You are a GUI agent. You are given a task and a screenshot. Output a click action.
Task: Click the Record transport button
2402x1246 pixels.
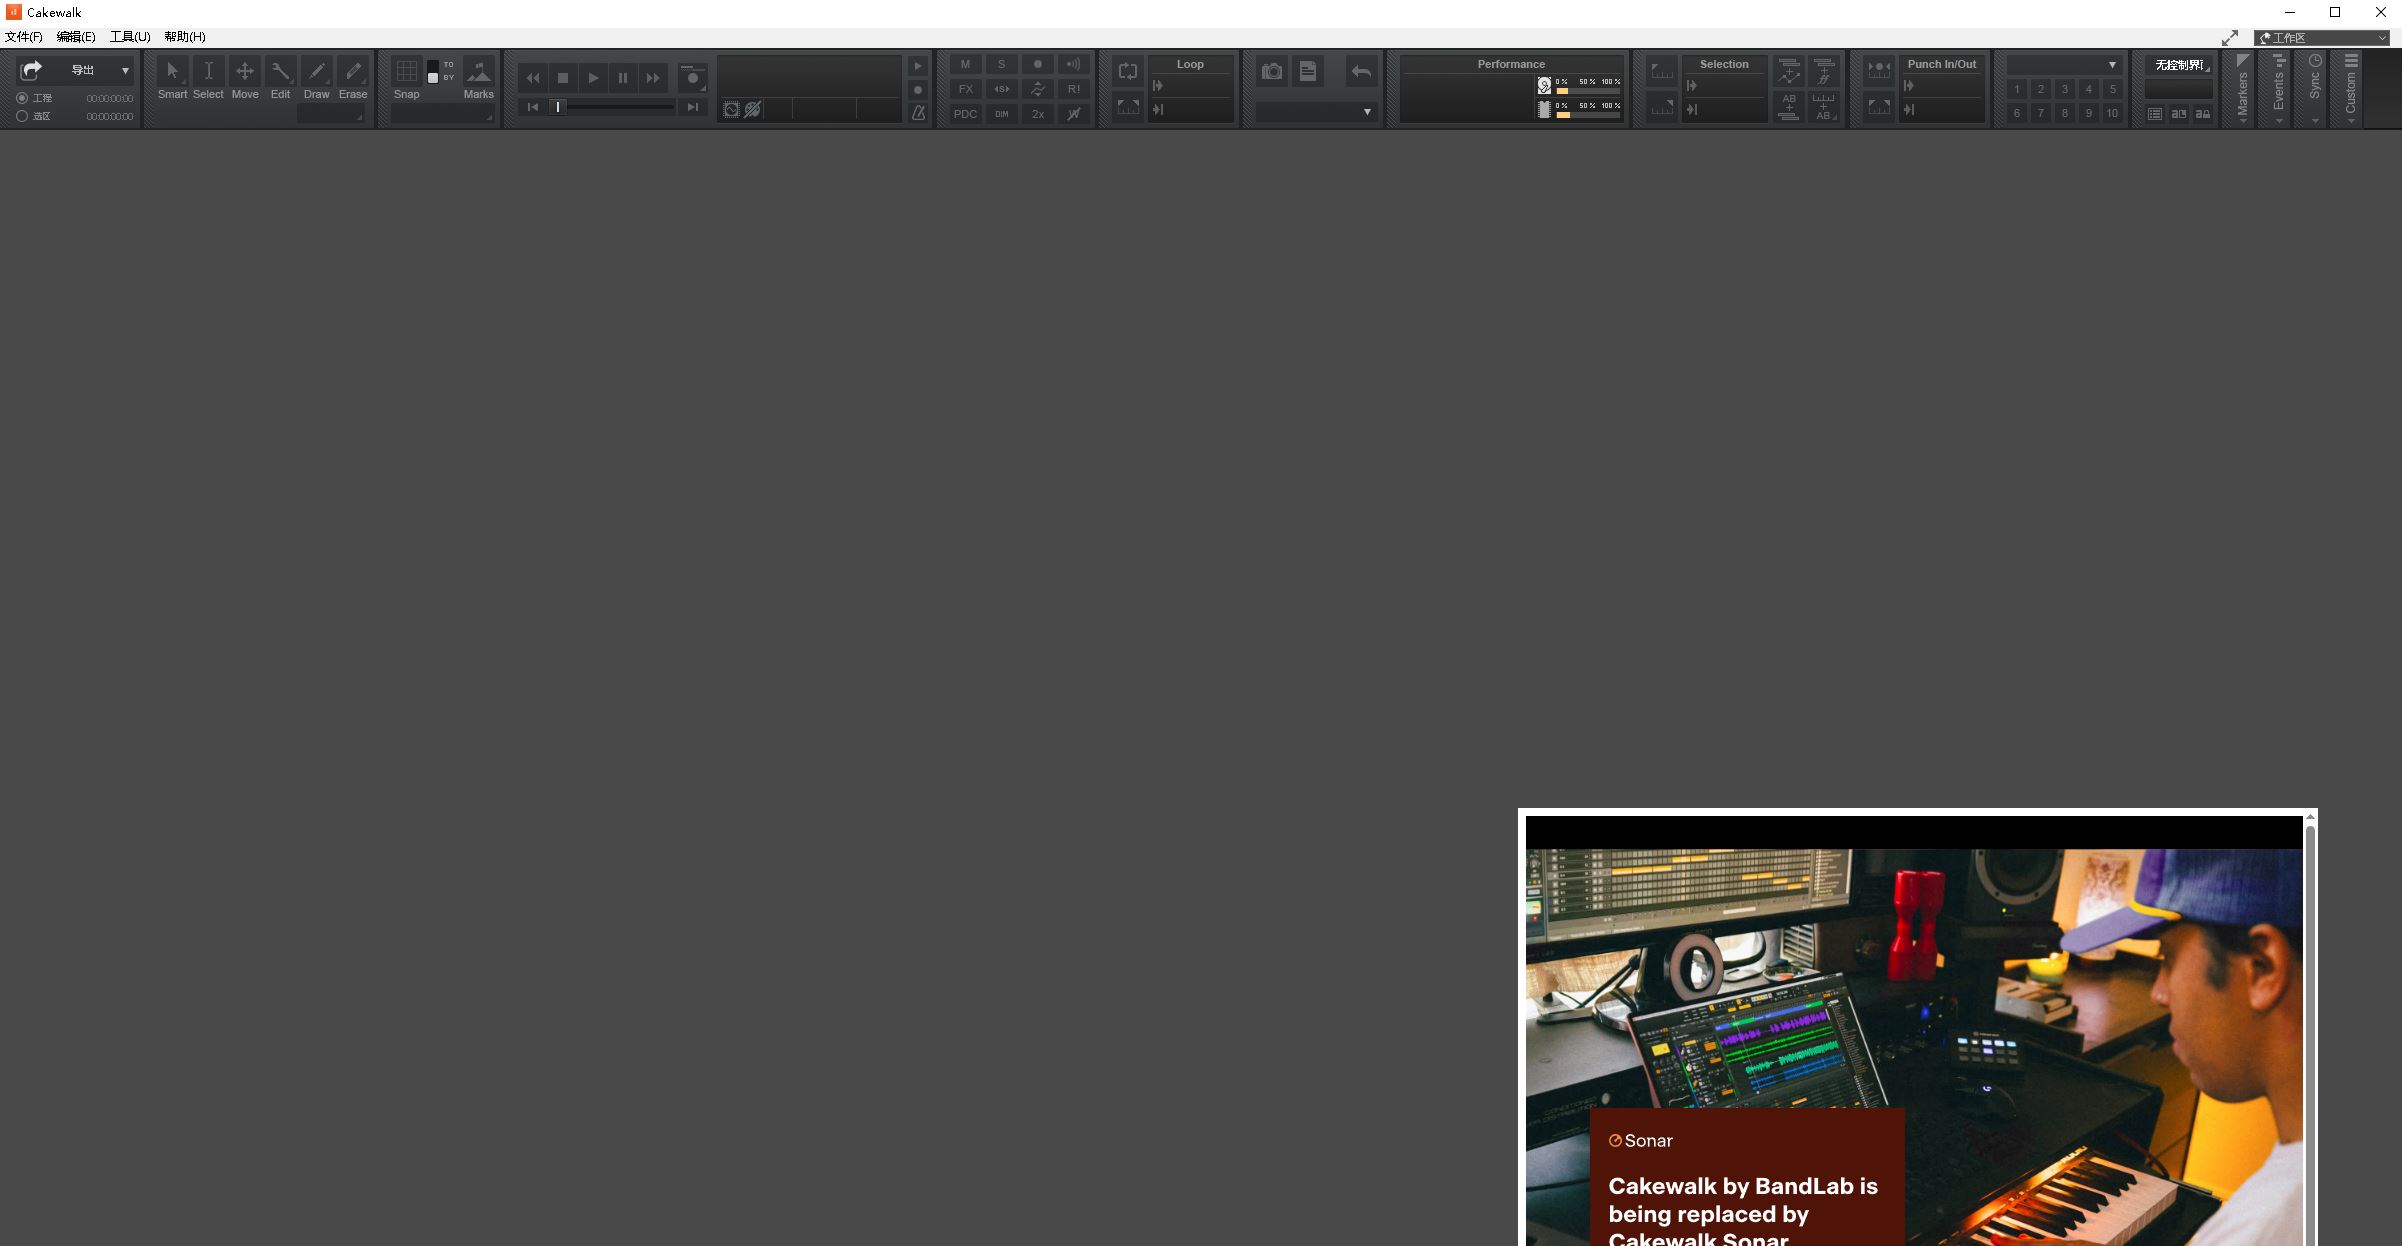coord(692,78)
